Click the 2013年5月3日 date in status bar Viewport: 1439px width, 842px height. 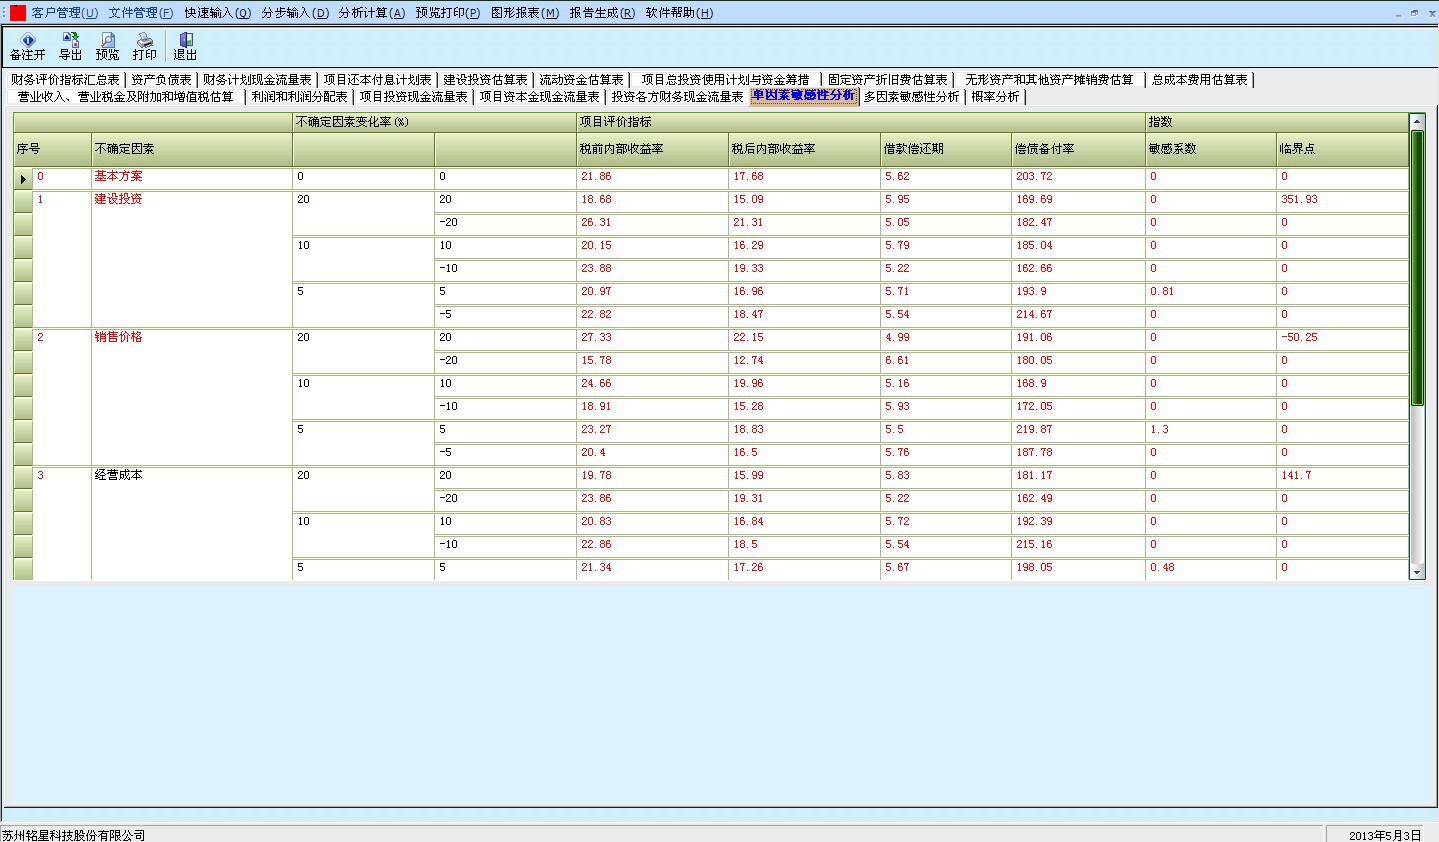pos(1384,835)
